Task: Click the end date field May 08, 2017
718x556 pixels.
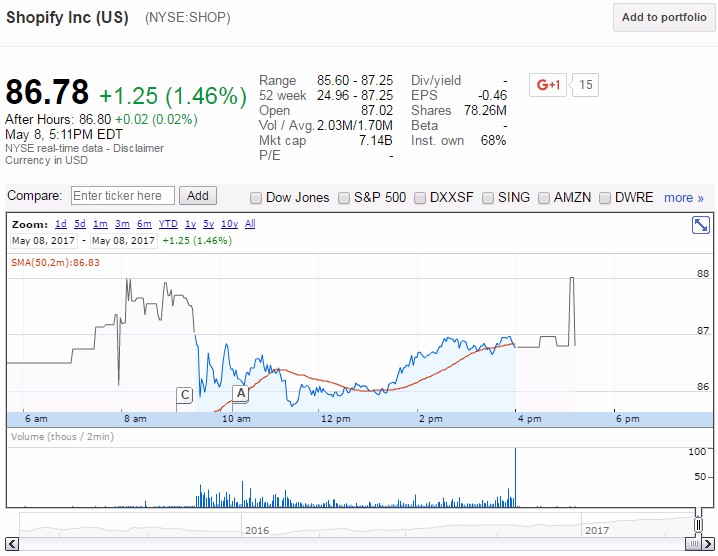Action: coord(124,241)
